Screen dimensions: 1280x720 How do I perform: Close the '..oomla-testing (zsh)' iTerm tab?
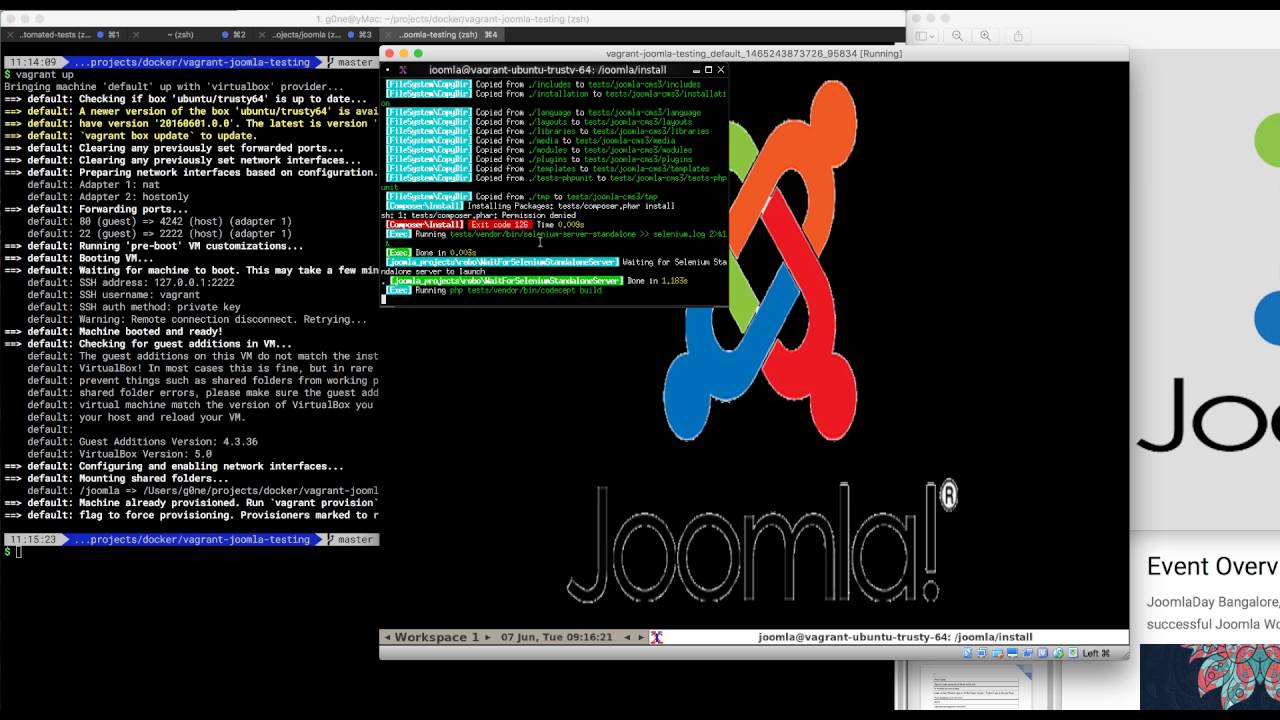tap(388, 35)
